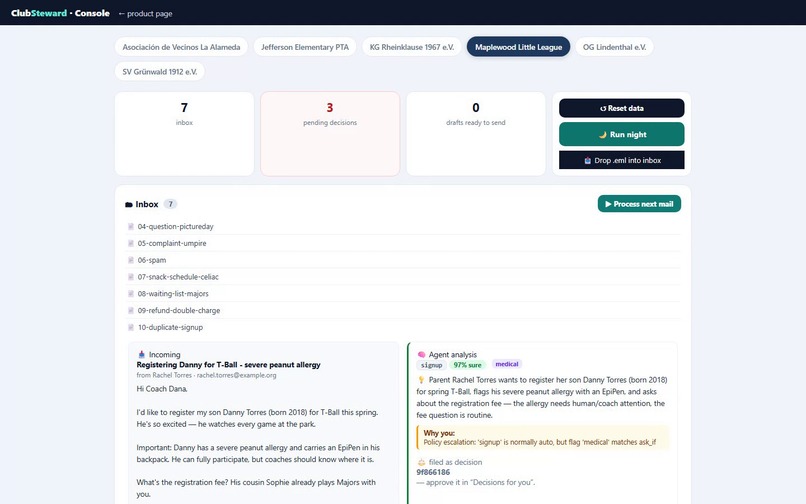Image resolution: width=806 pixels, height=504 pixels.
Task: Click the reset arrow icon on Reset data
Action: (x=603, y=109)
